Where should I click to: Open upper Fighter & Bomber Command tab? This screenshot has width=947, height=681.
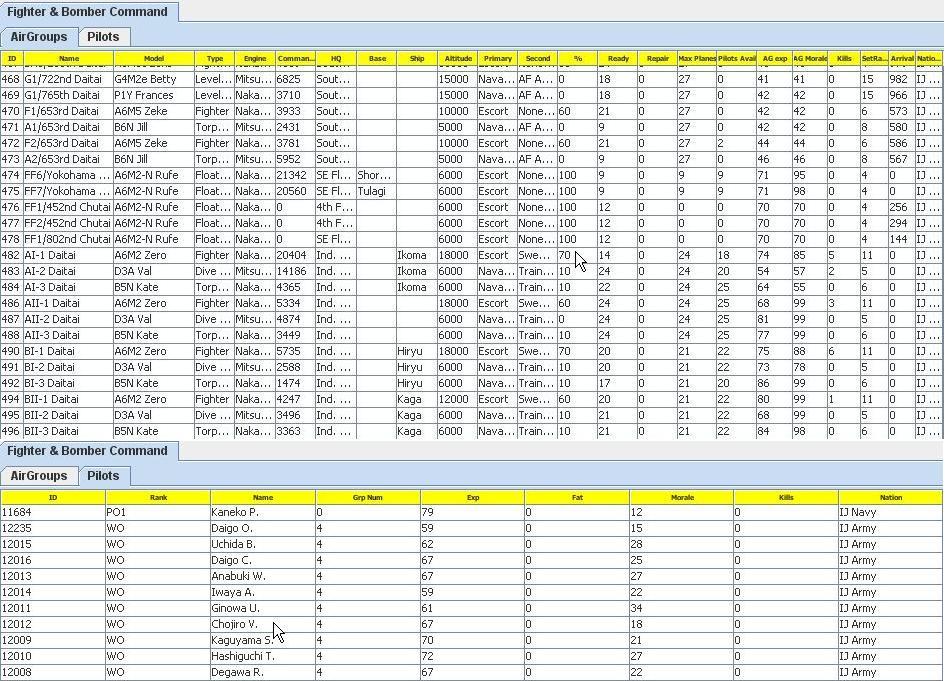tap(88, 11)
